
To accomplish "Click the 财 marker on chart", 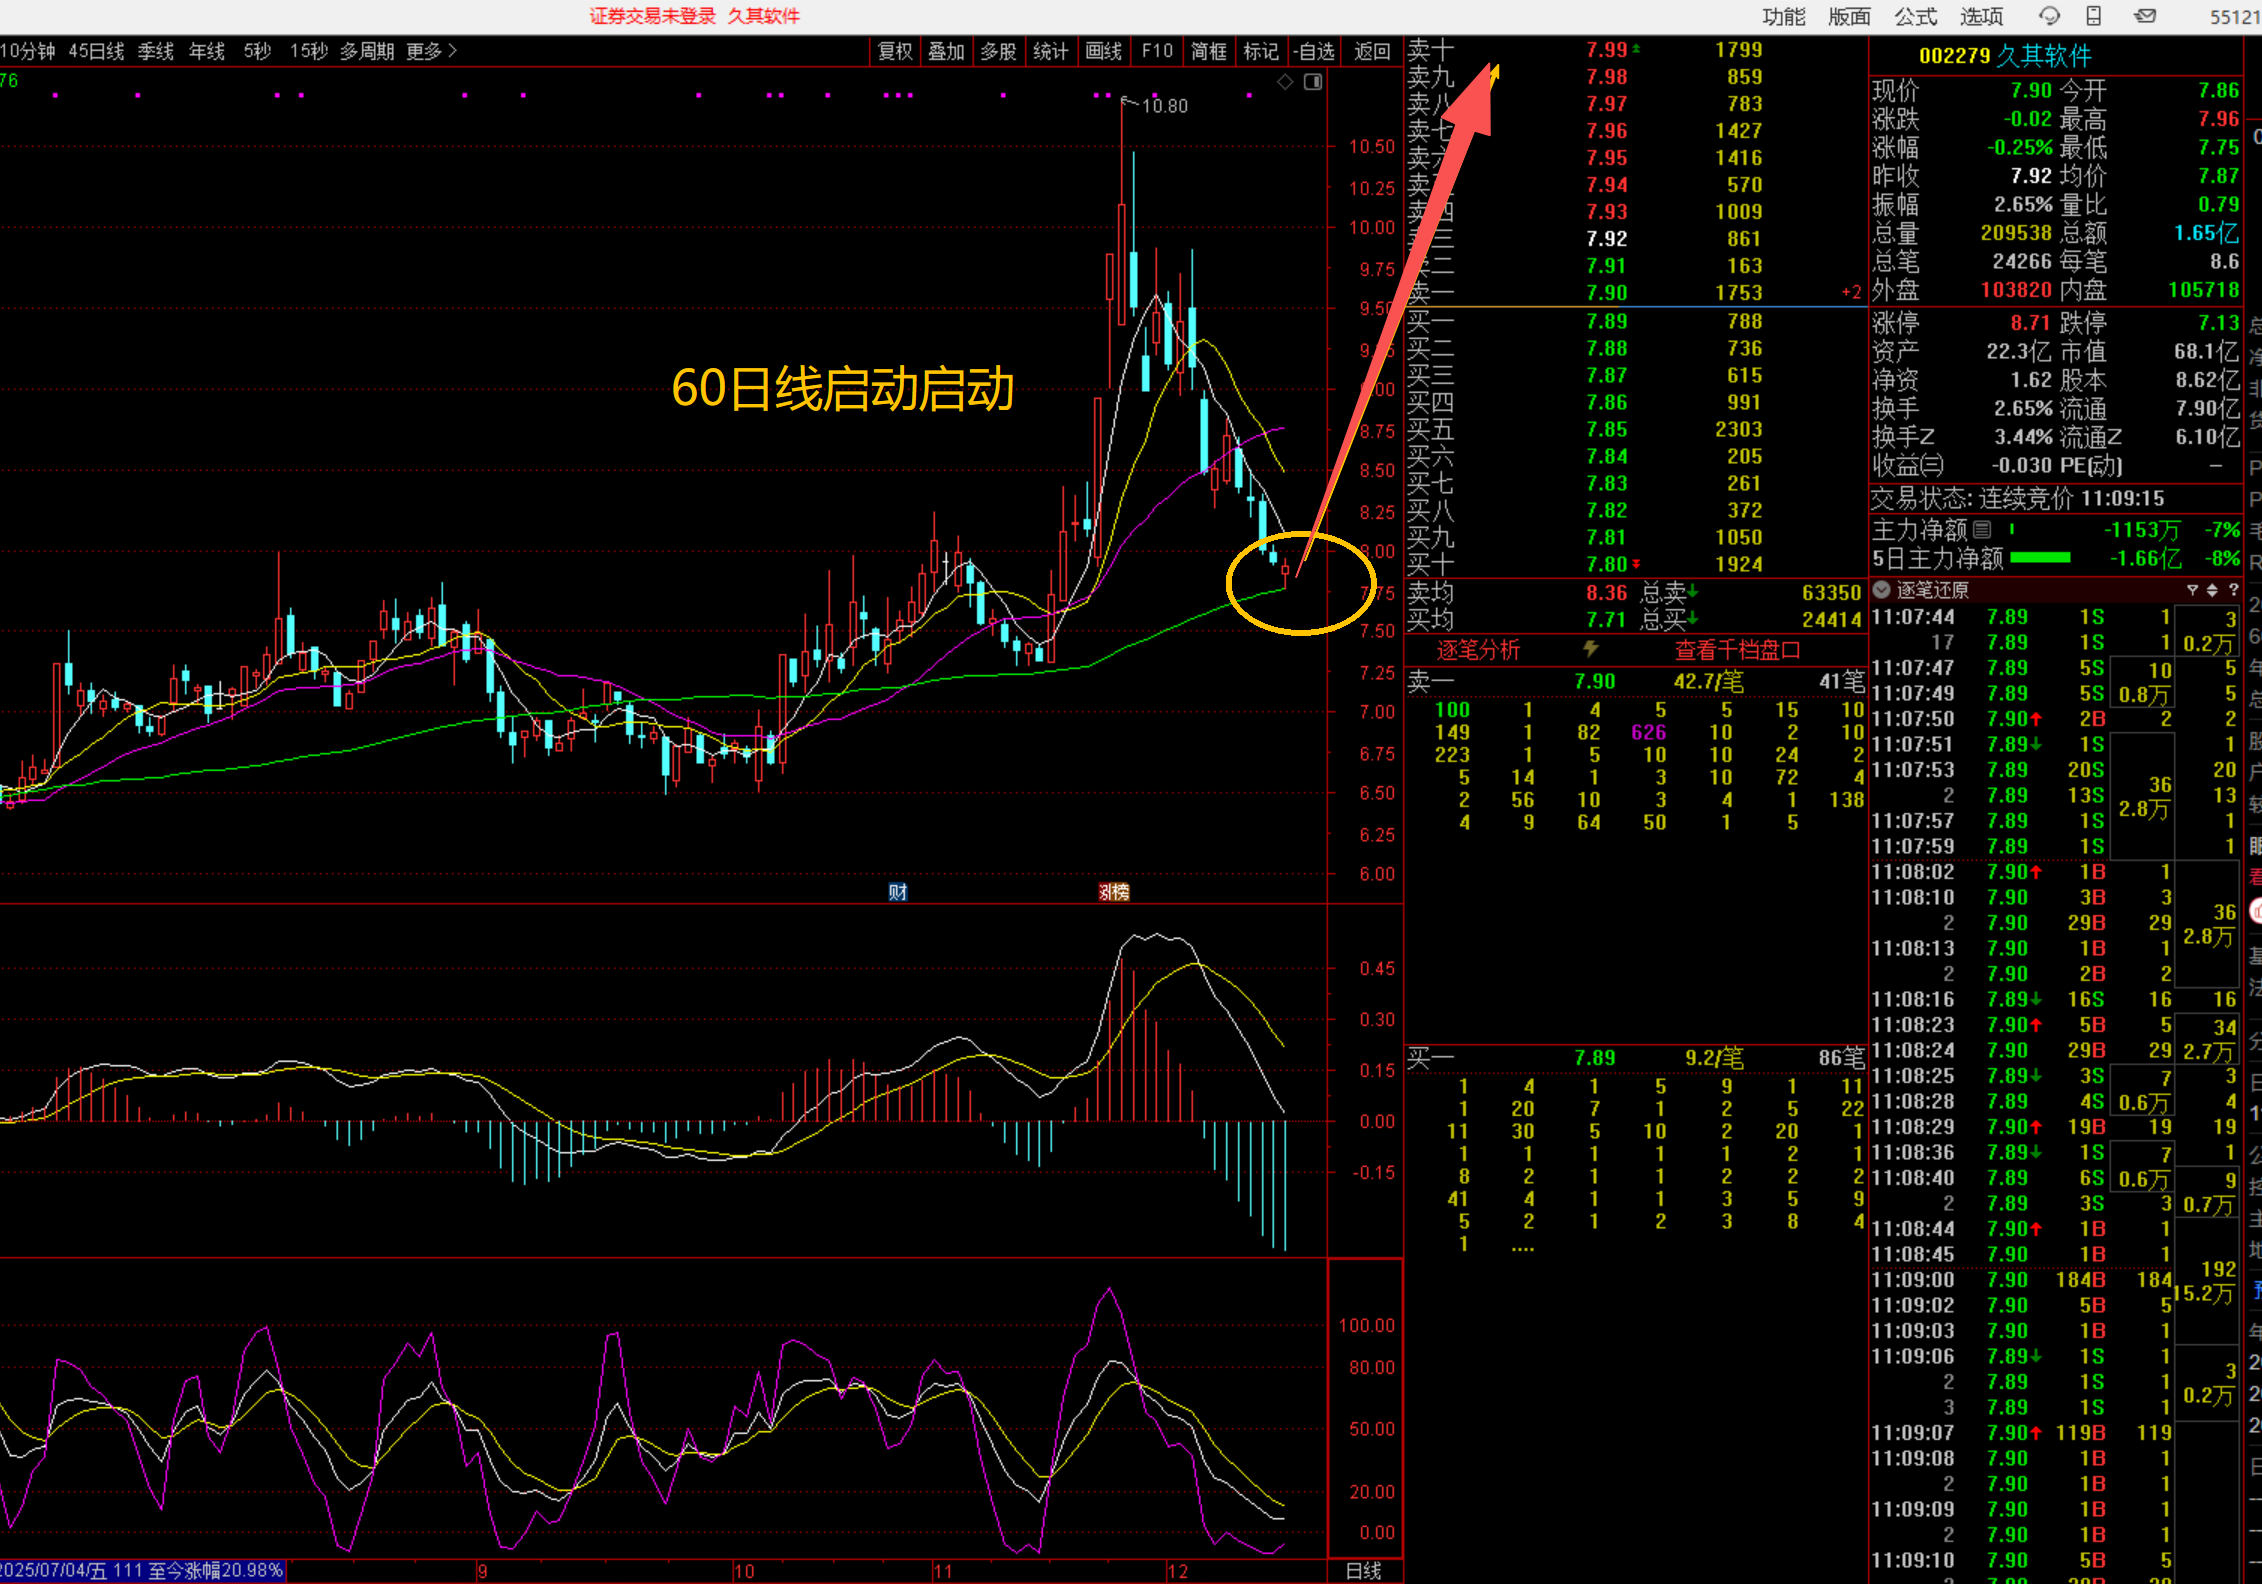I will (x=897, y=892).
